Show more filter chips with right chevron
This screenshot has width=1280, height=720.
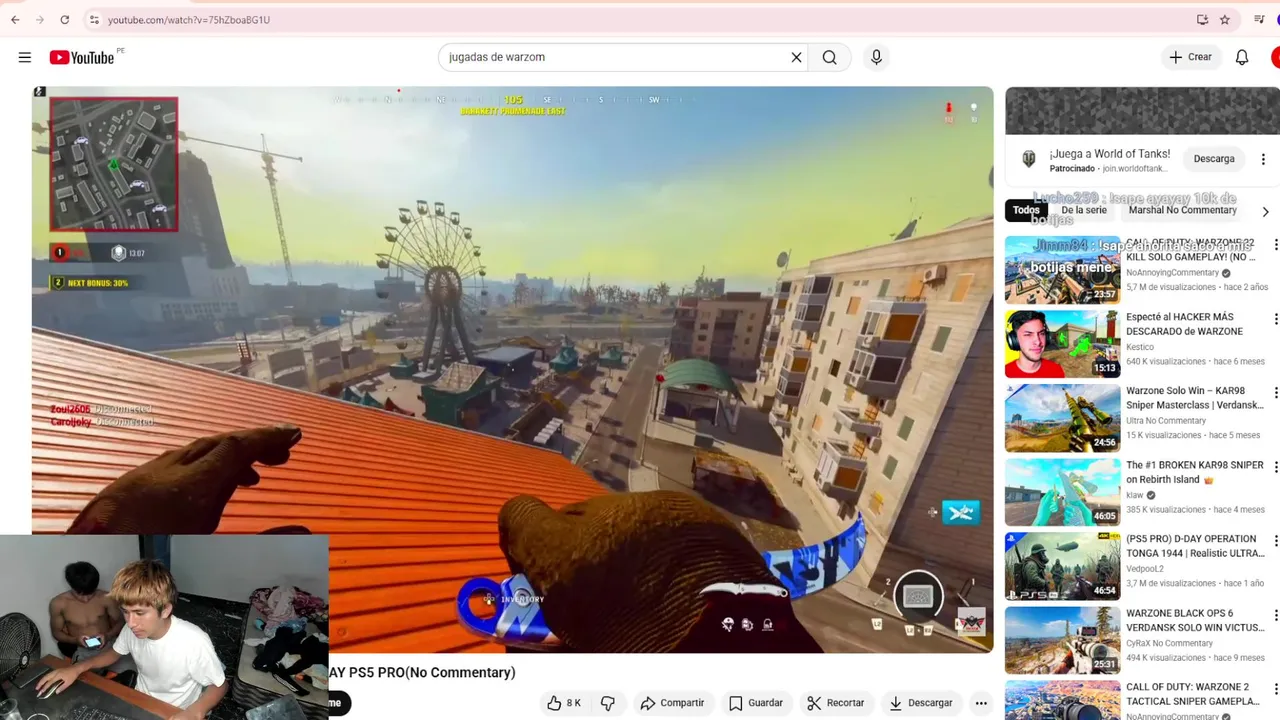point(1265,211)
